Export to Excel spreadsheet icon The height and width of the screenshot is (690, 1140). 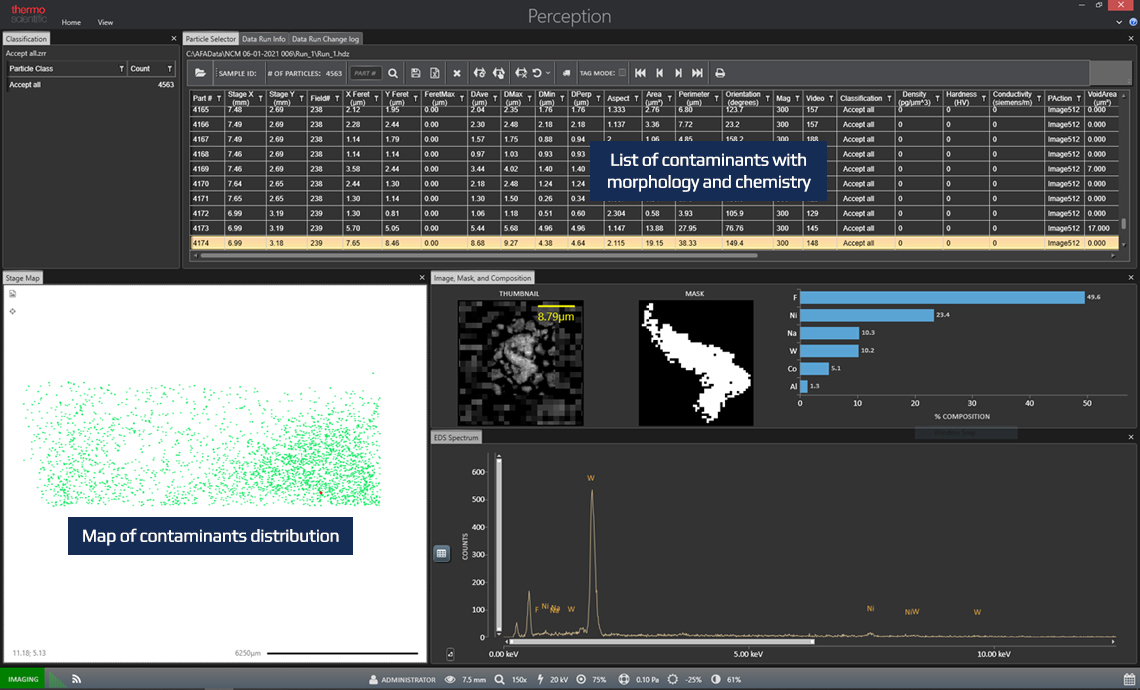[x=435, y=73]
